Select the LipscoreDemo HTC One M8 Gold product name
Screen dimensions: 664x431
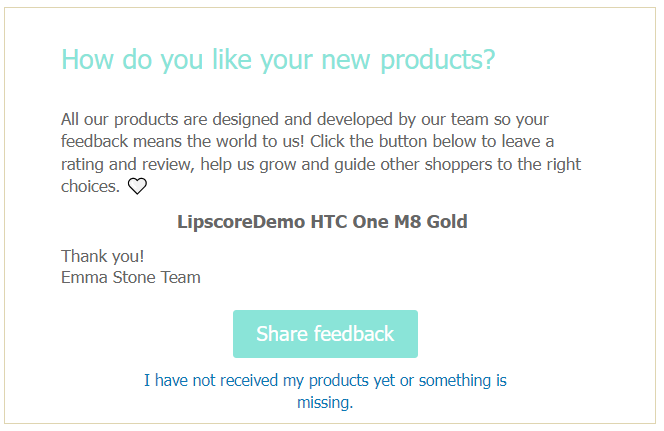(x=322, y=221)
